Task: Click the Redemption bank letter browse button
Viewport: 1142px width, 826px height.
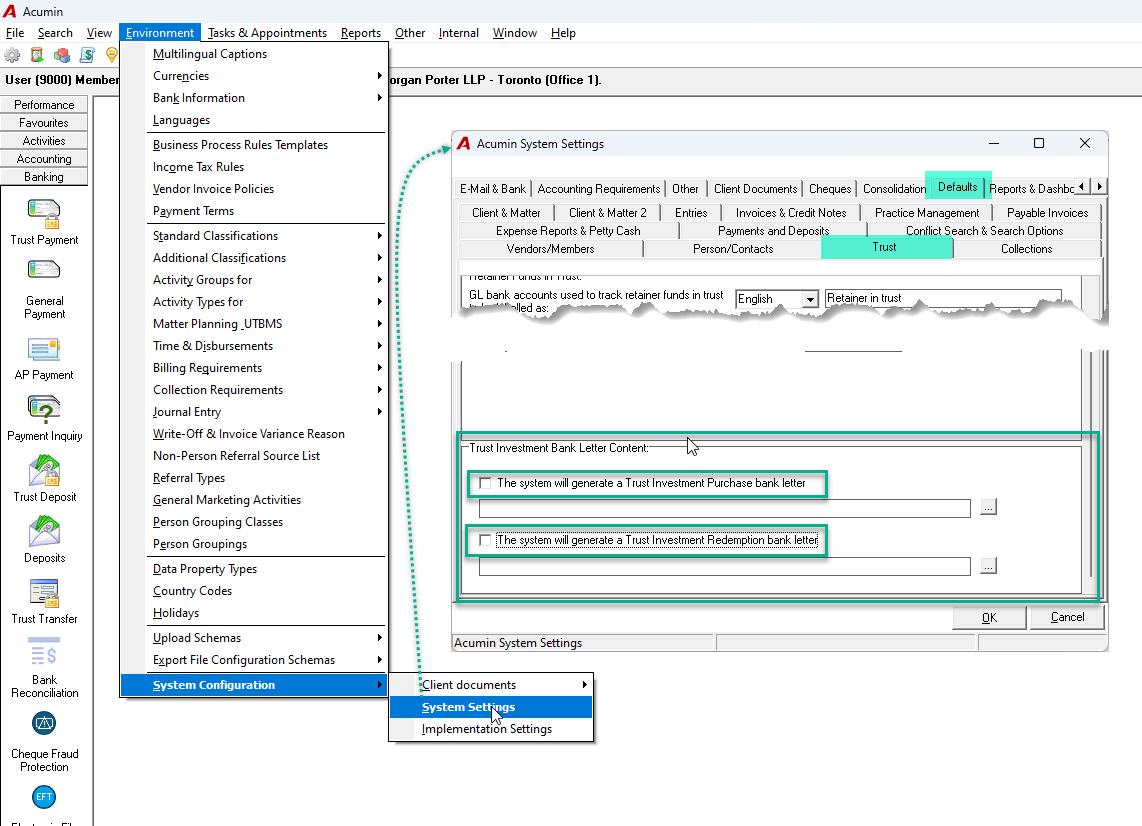Action: (988, 566)
